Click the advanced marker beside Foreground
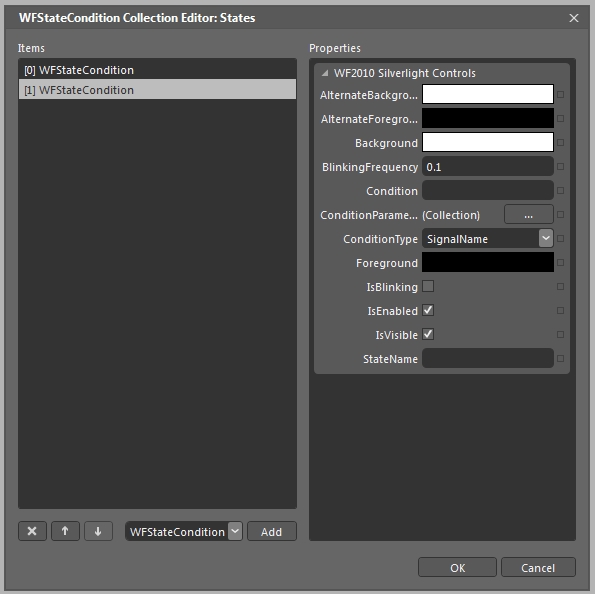Image resolution: width=595 pixels, height=594 pixels. tap(560, 262)
